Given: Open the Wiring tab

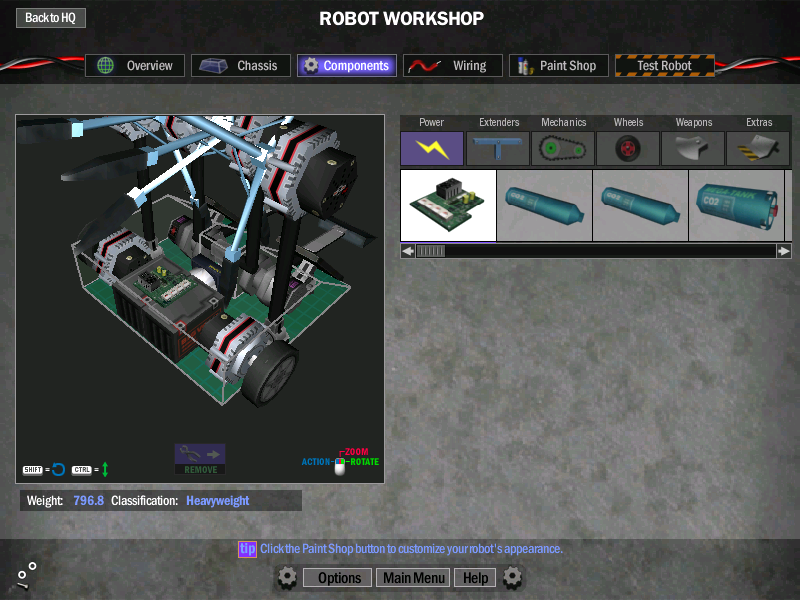Looking at the screenshot, I should pos(452,66).
